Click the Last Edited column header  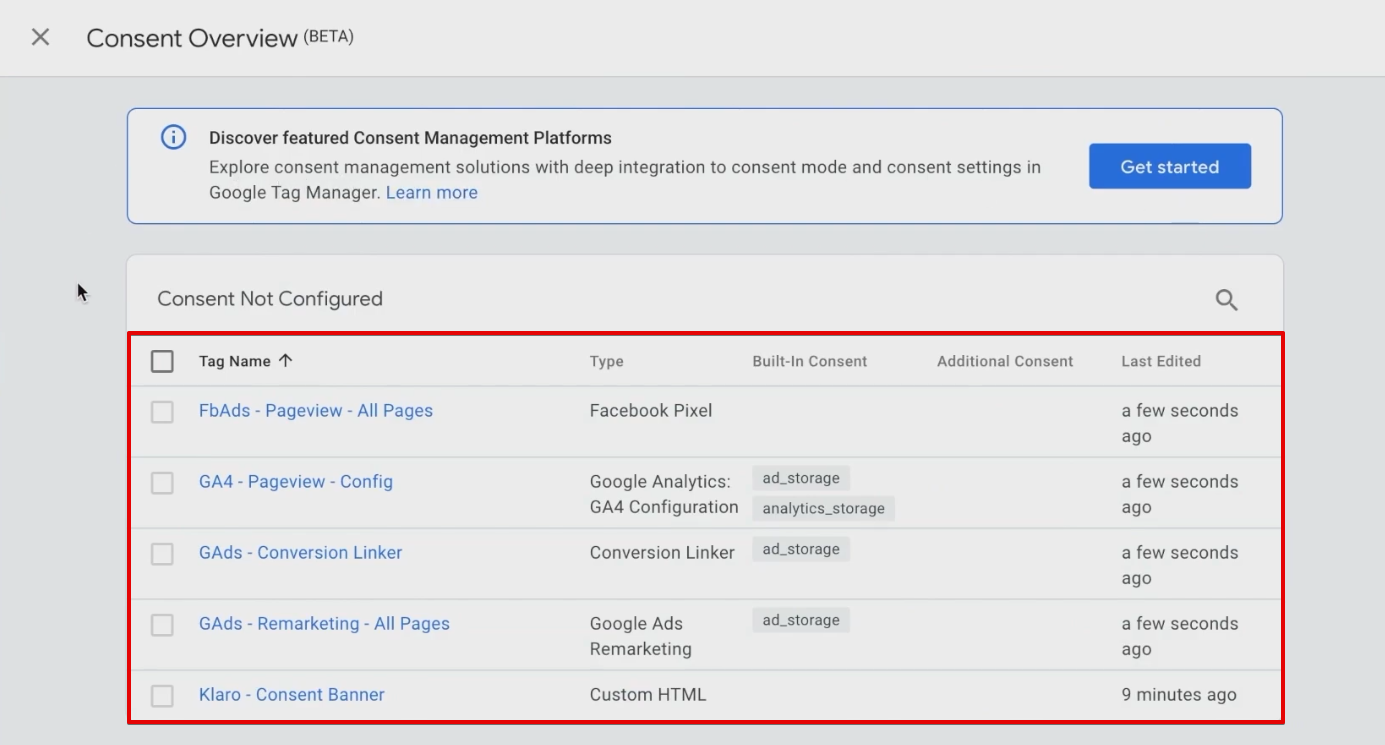[1161, 362]
